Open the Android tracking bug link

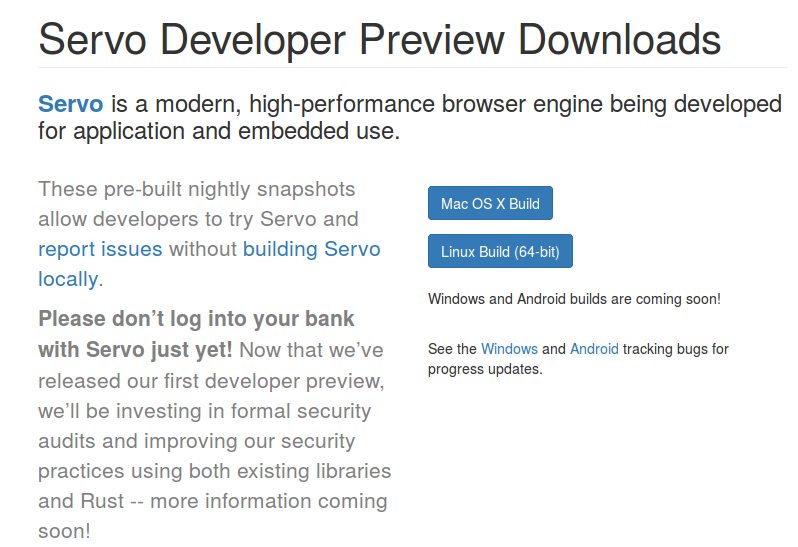pos(594,349)
